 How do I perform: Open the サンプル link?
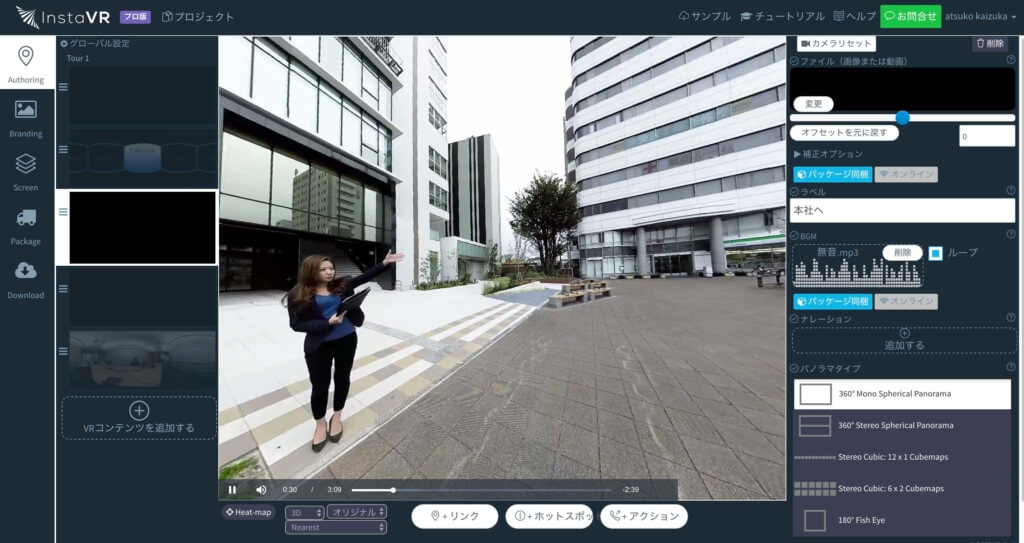tap(705, 16)
